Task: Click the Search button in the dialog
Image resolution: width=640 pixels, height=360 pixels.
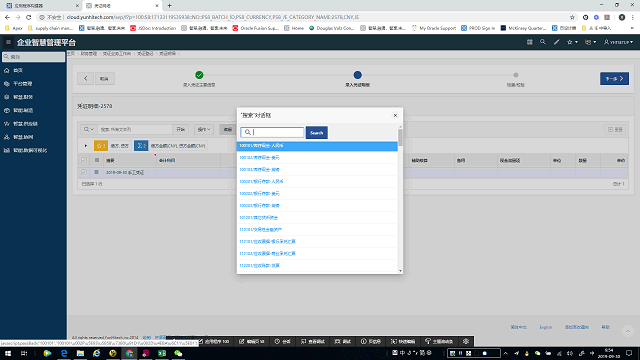Action: pos(317,133)
